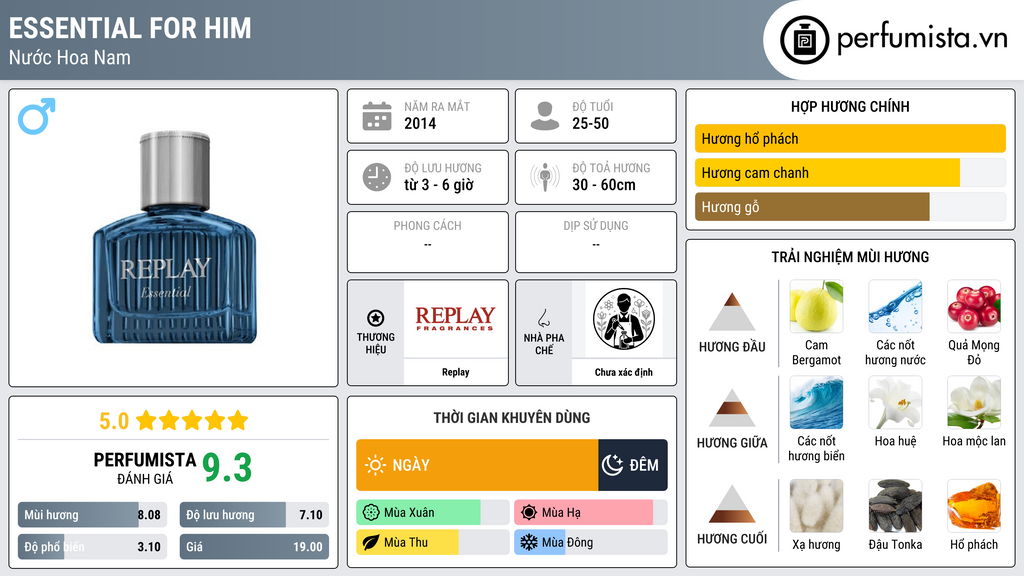This screenshot has height=576, width=1024.
Task: Click the star badge icon above Thương hiệu
Action: coord(376,318)
